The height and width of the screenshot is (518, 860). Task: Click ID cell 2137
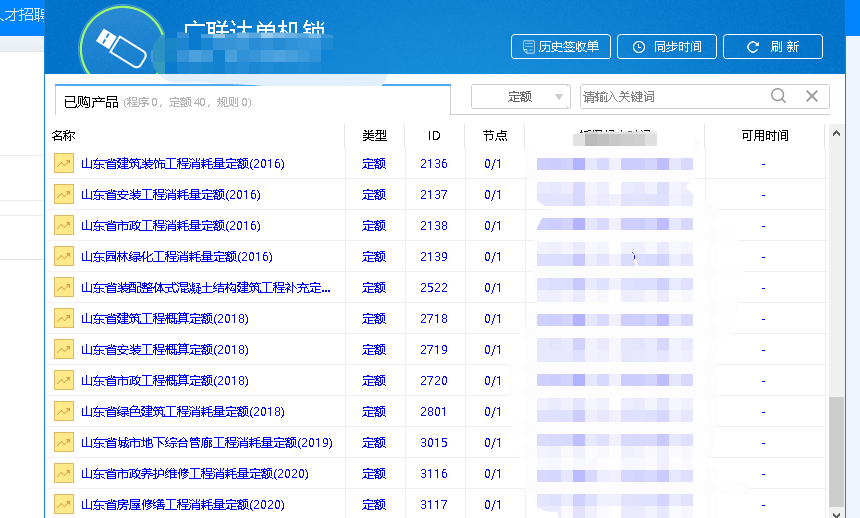coord(434,194)
